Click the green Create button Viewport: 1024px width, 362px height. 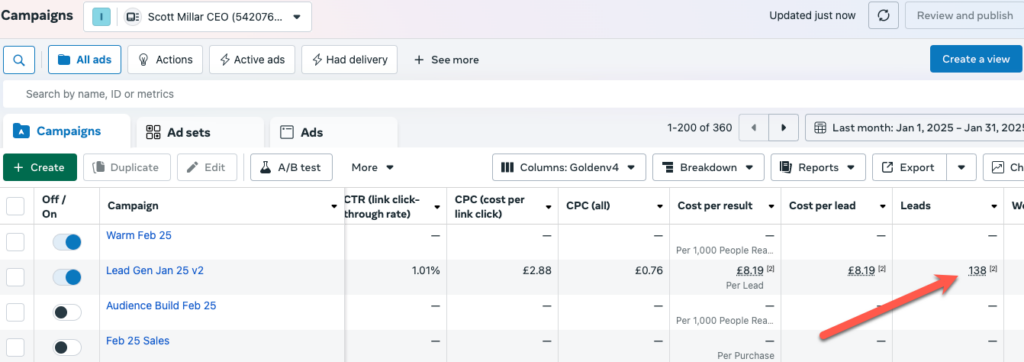[40, 167]
